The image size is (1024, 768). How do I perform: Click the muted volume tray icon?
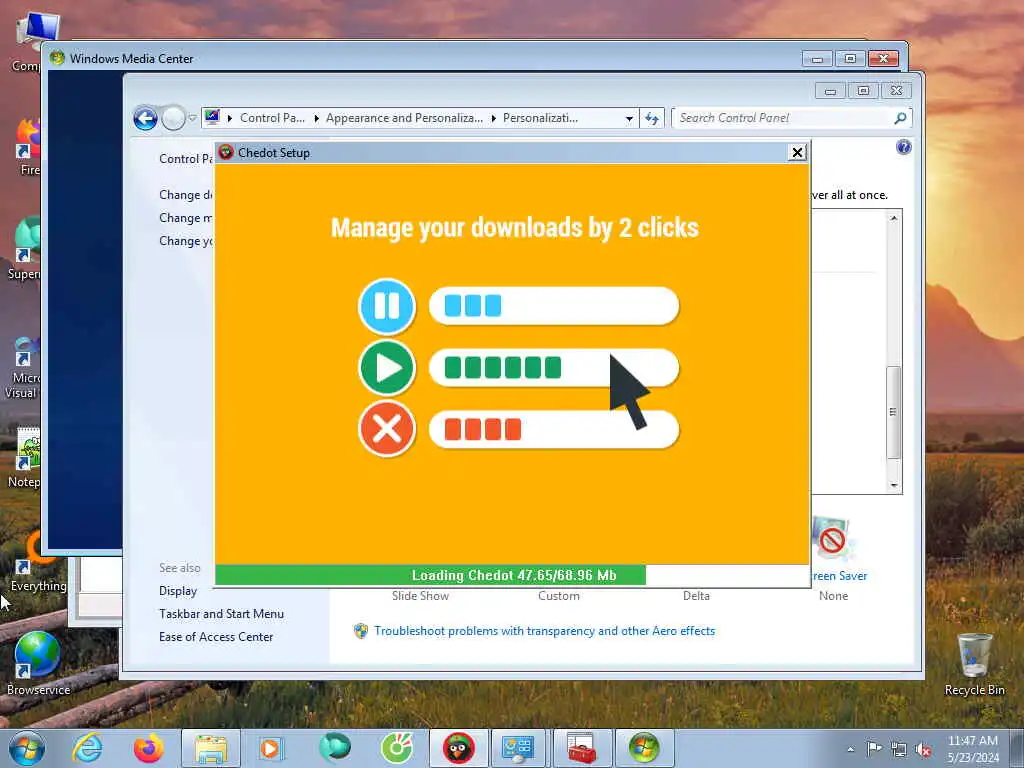[x=923, y=749]
